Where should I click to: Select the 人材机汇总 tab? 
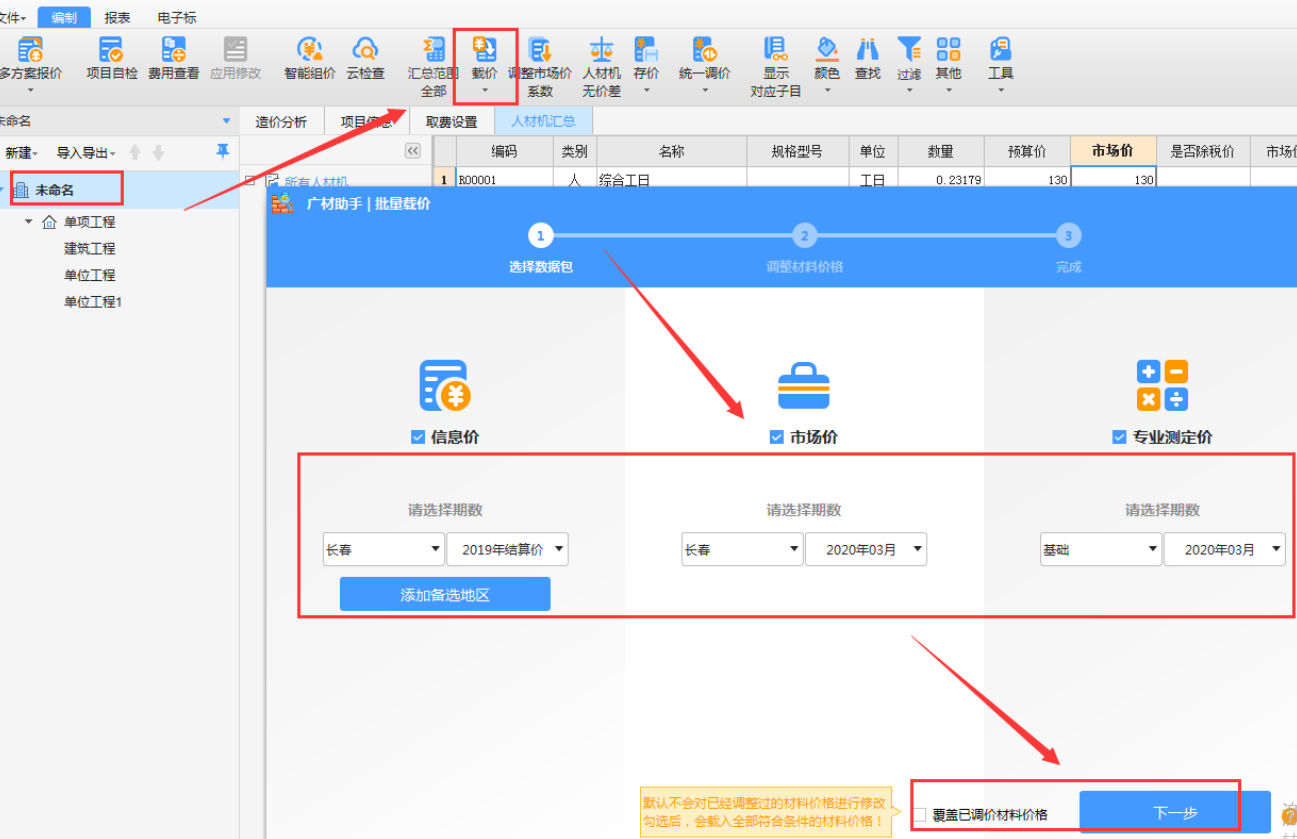[x=543, y=122]
